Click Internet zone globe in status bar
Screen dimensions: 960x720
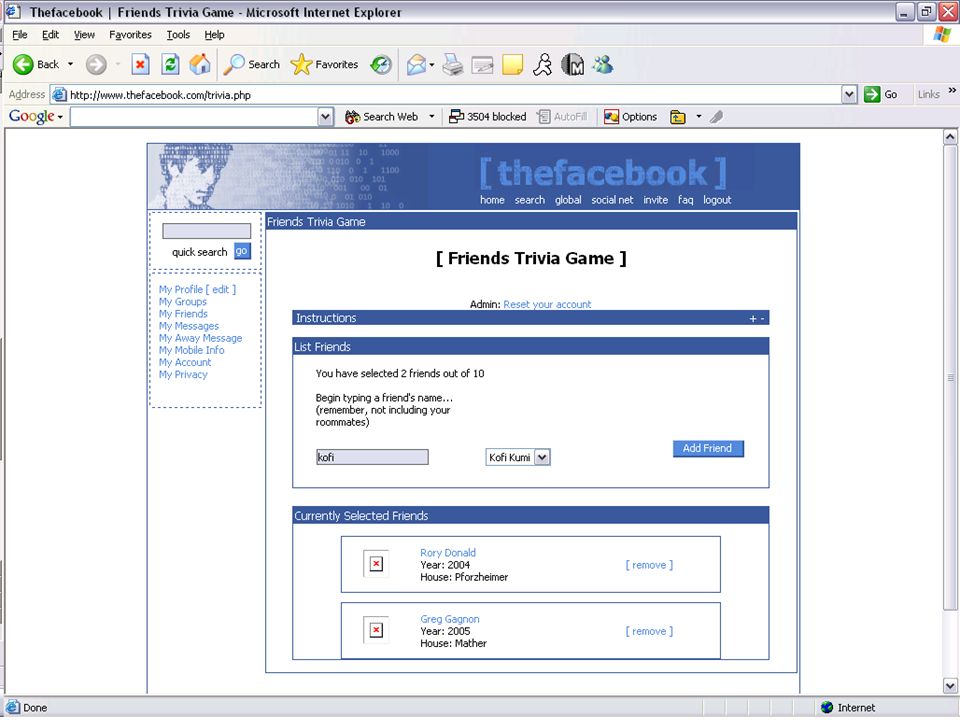click(827, 707)
